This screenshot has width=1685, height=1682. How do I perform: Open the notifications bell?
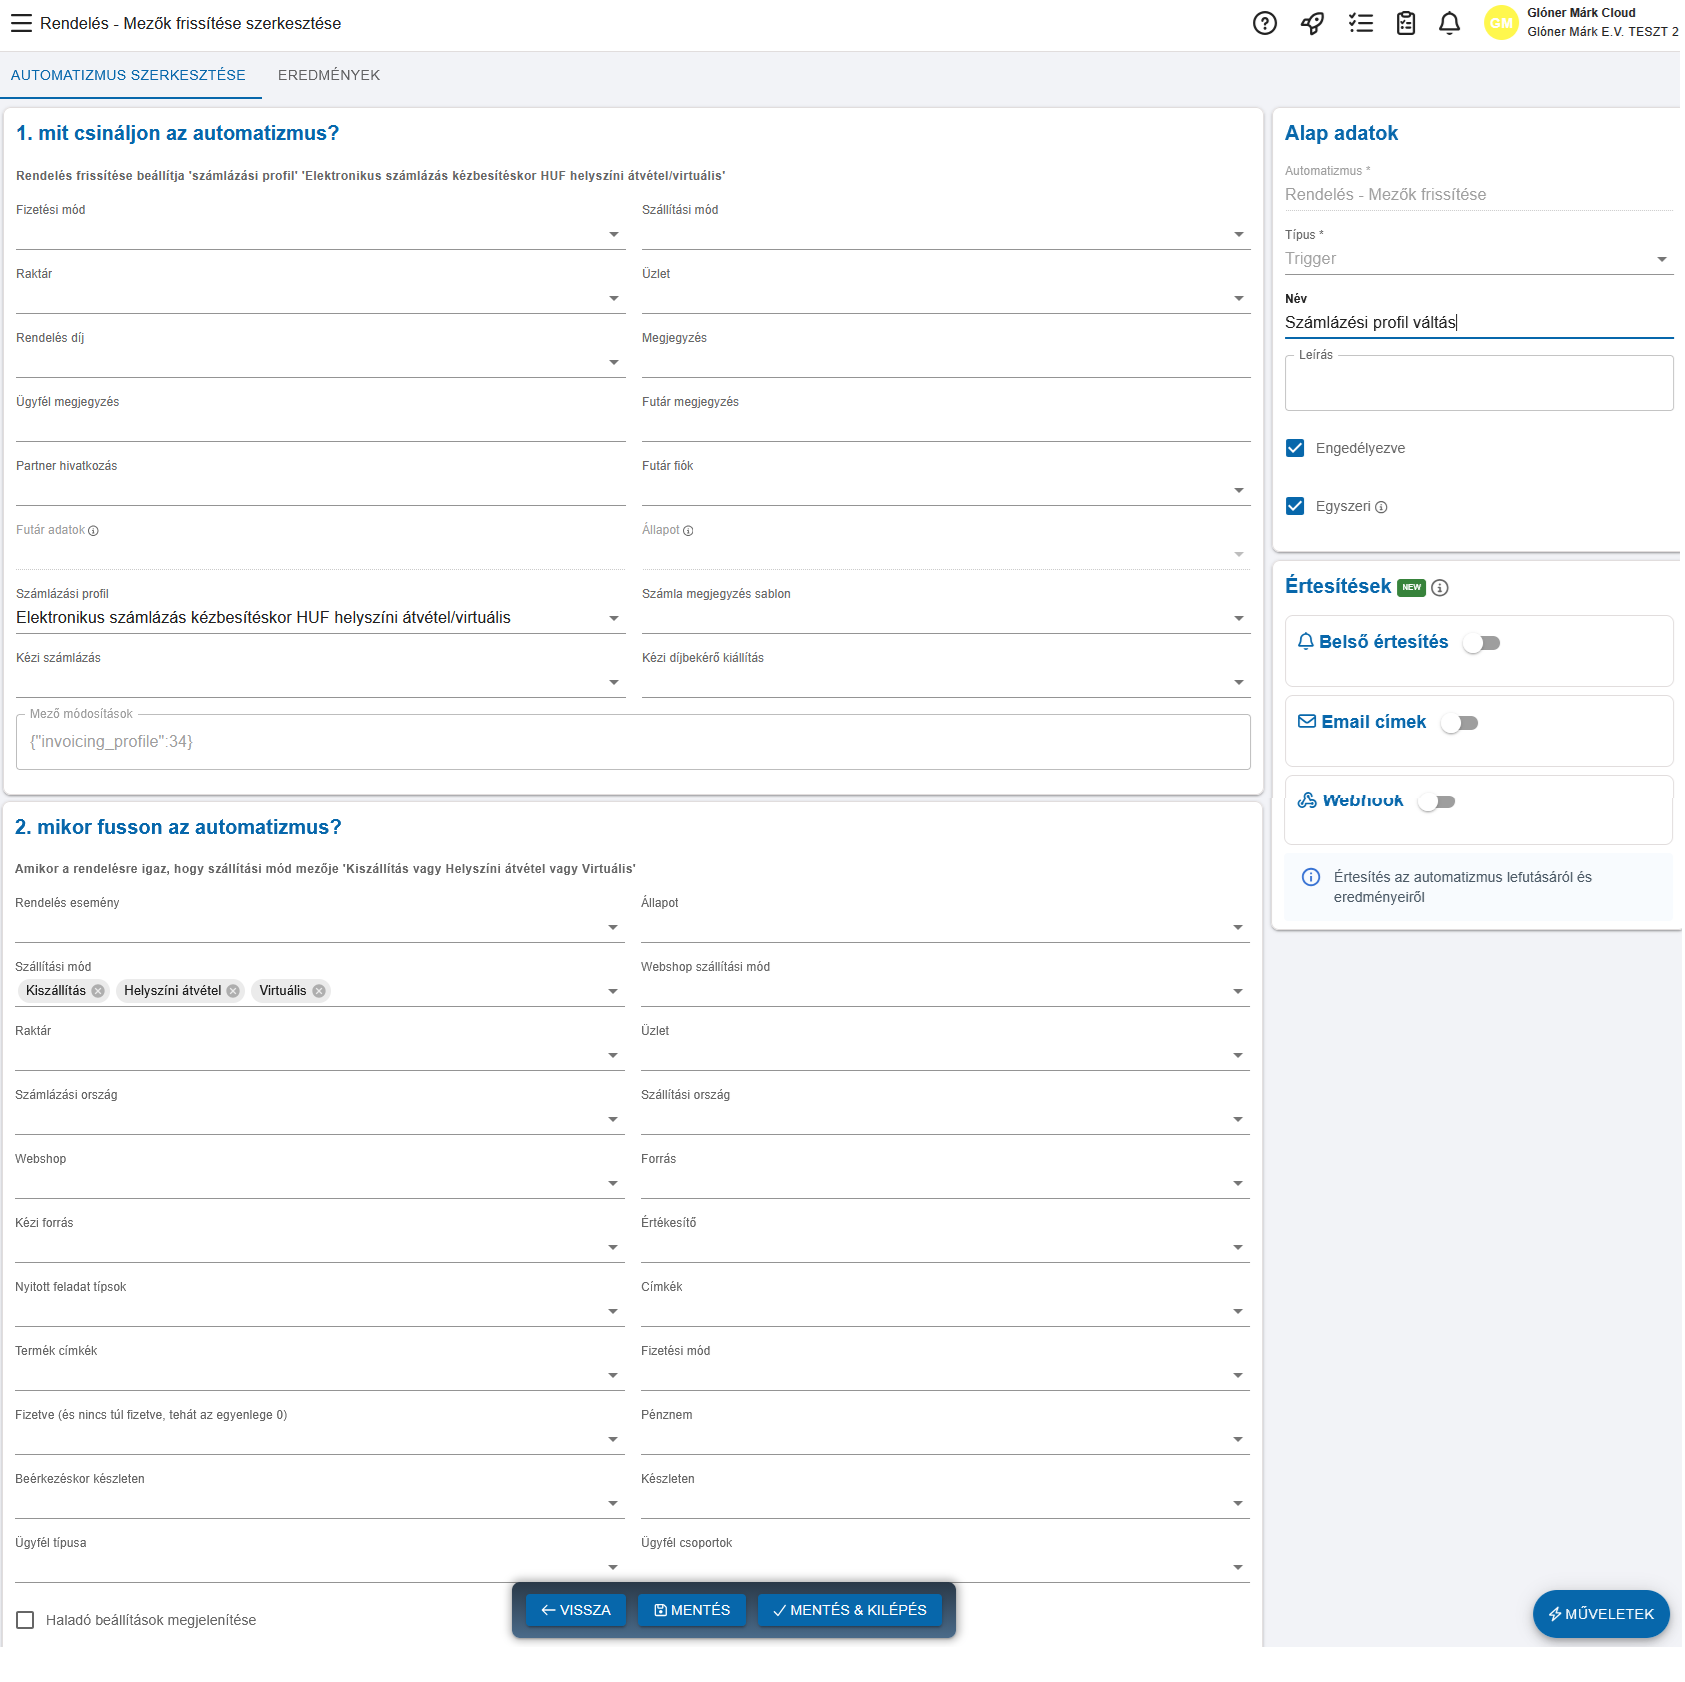tap(1449, 23)
